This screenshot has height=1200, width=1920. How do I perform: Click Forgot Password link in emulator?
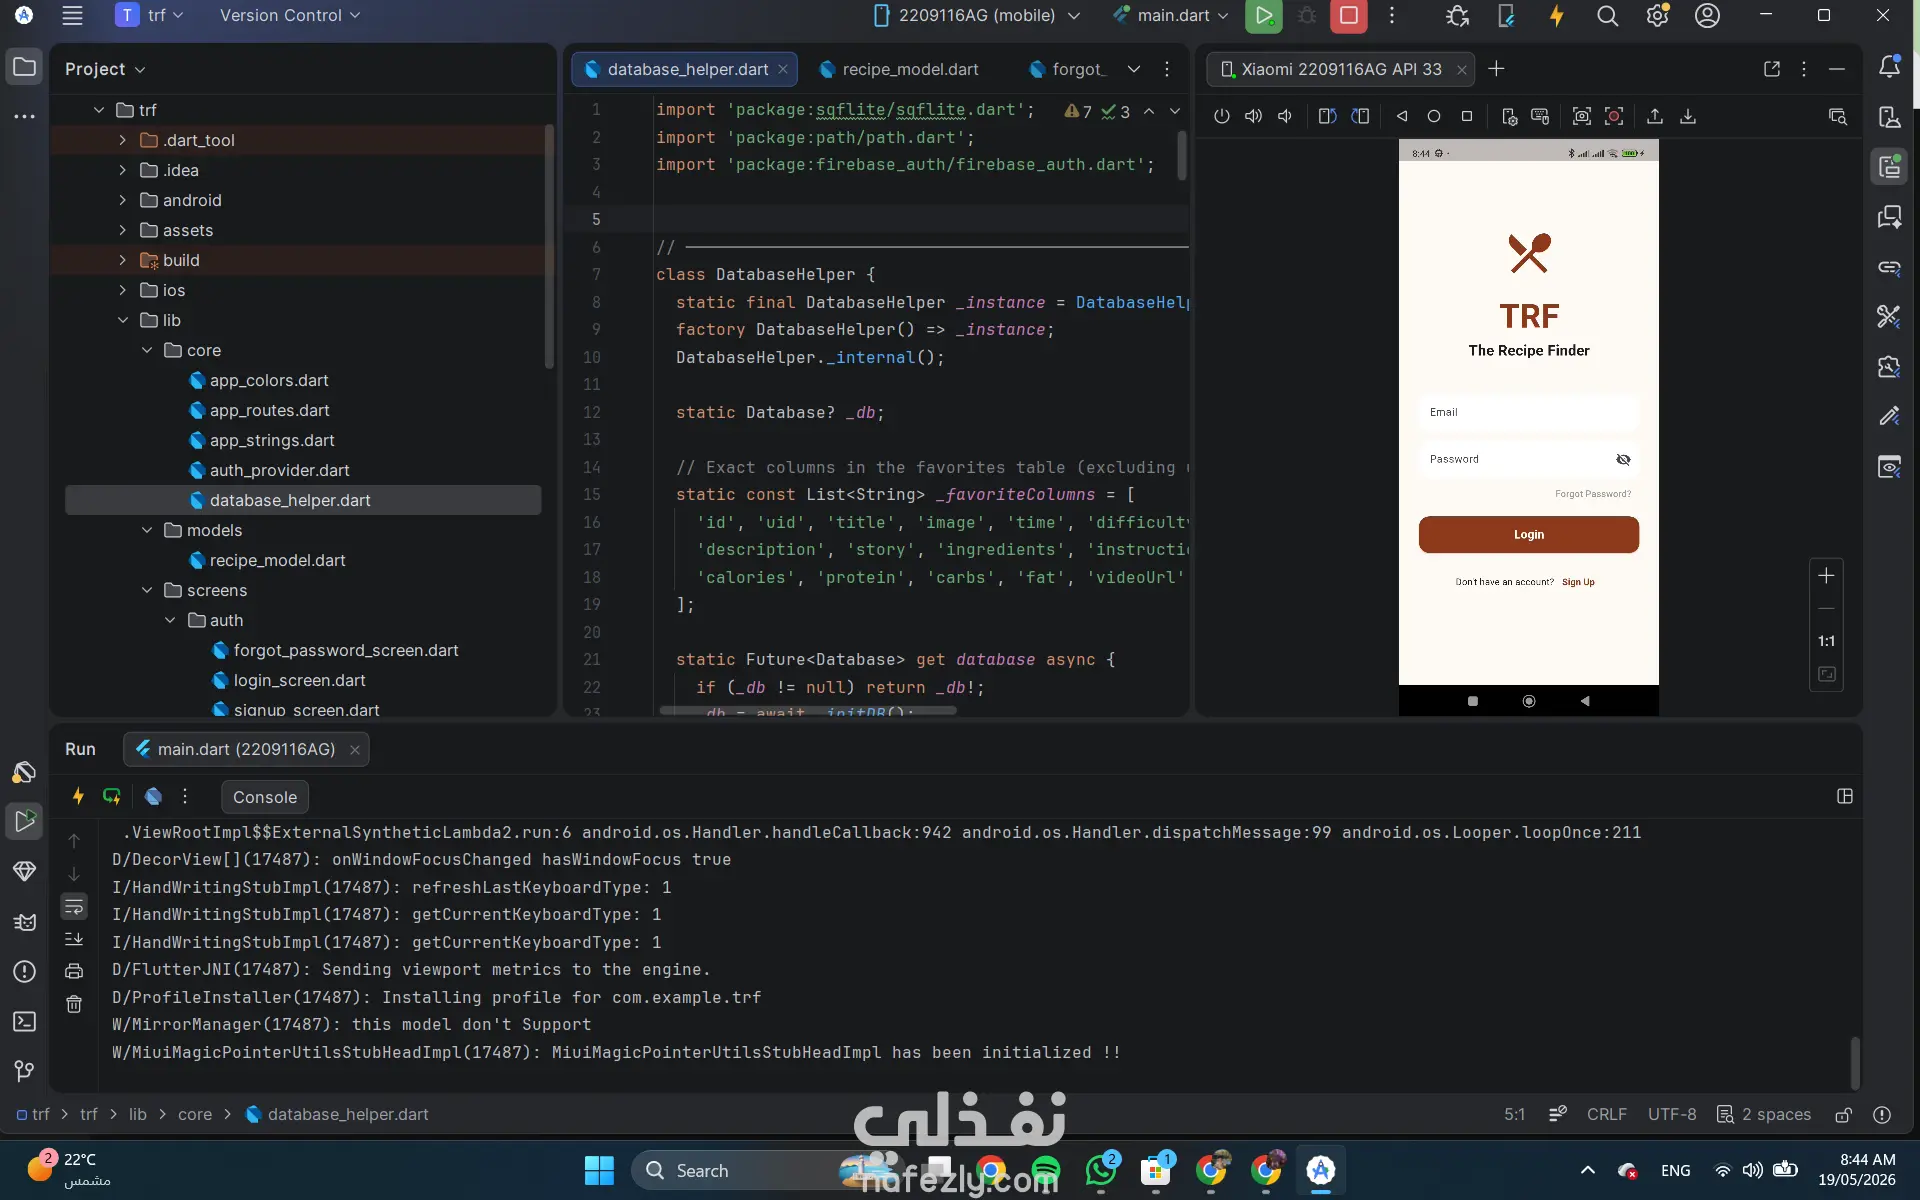click(1592, 494)
